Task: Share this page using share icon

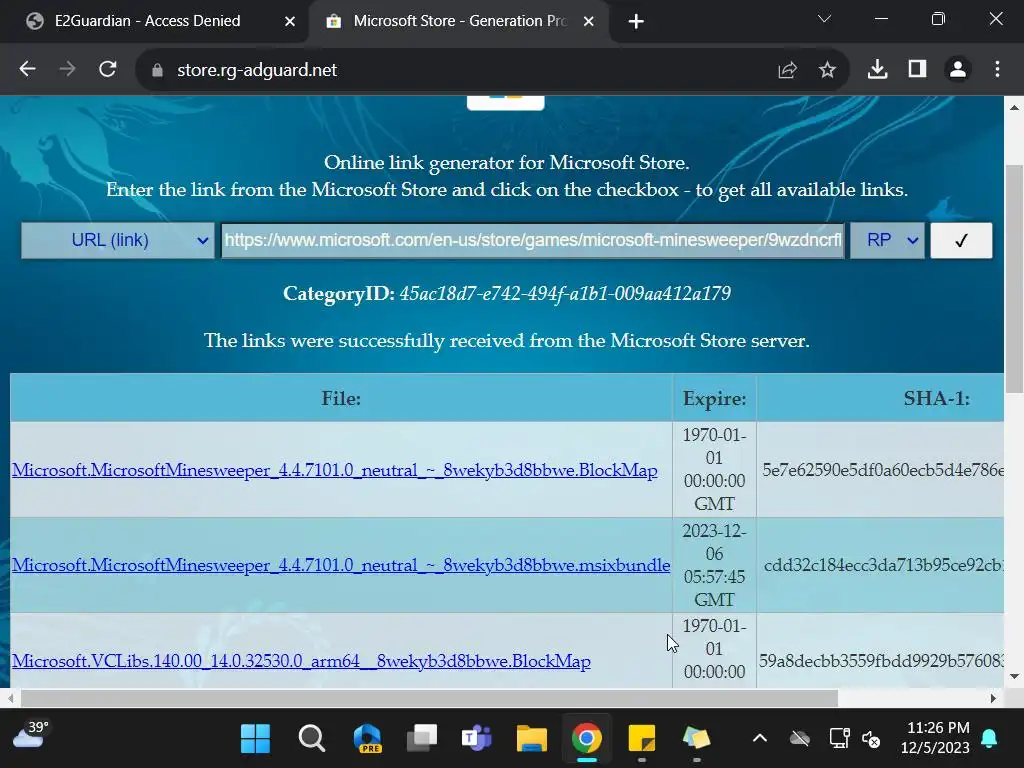Action: (x=788, y=70)
